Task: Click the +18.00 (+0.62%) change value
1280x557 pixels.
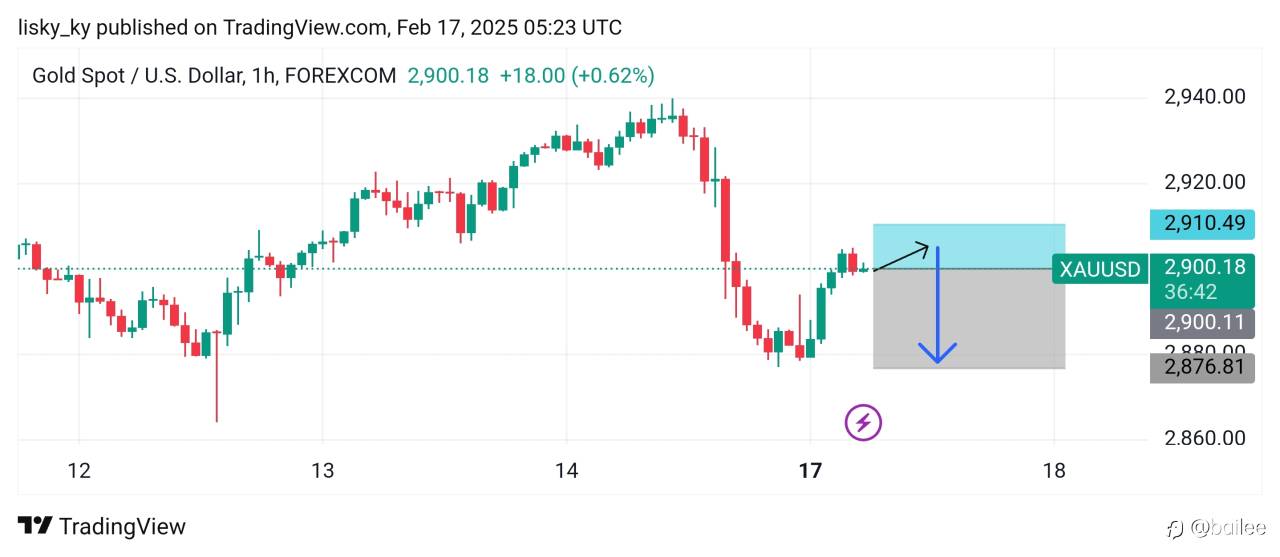Action: 577,75
